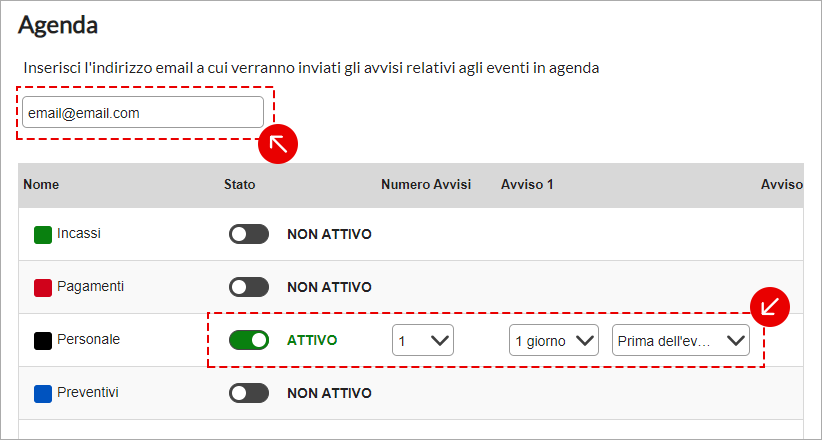Open the '1 giorno' dropdown
Viewport: 822px width, 440px height.
tap(554, 341)
